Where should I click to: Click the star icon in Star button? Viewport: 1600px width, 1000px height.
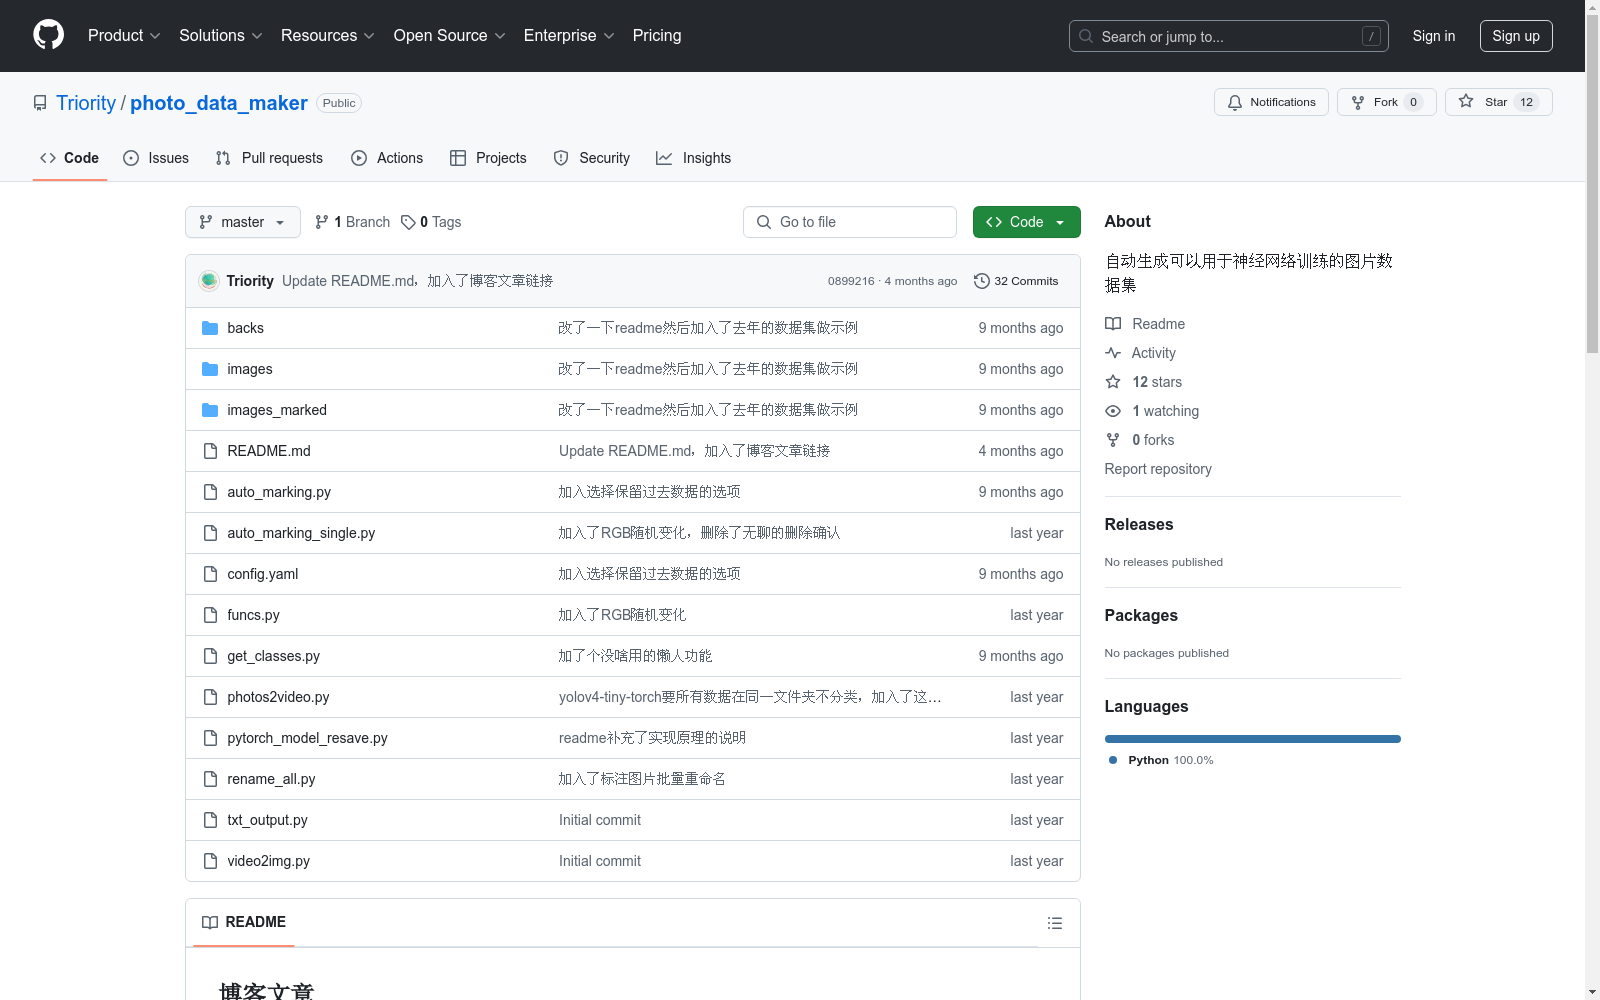1466,101
